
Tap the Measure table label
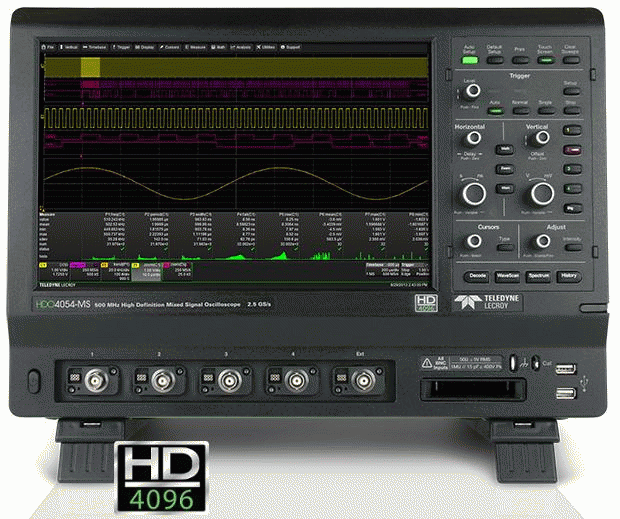(47, 215)
